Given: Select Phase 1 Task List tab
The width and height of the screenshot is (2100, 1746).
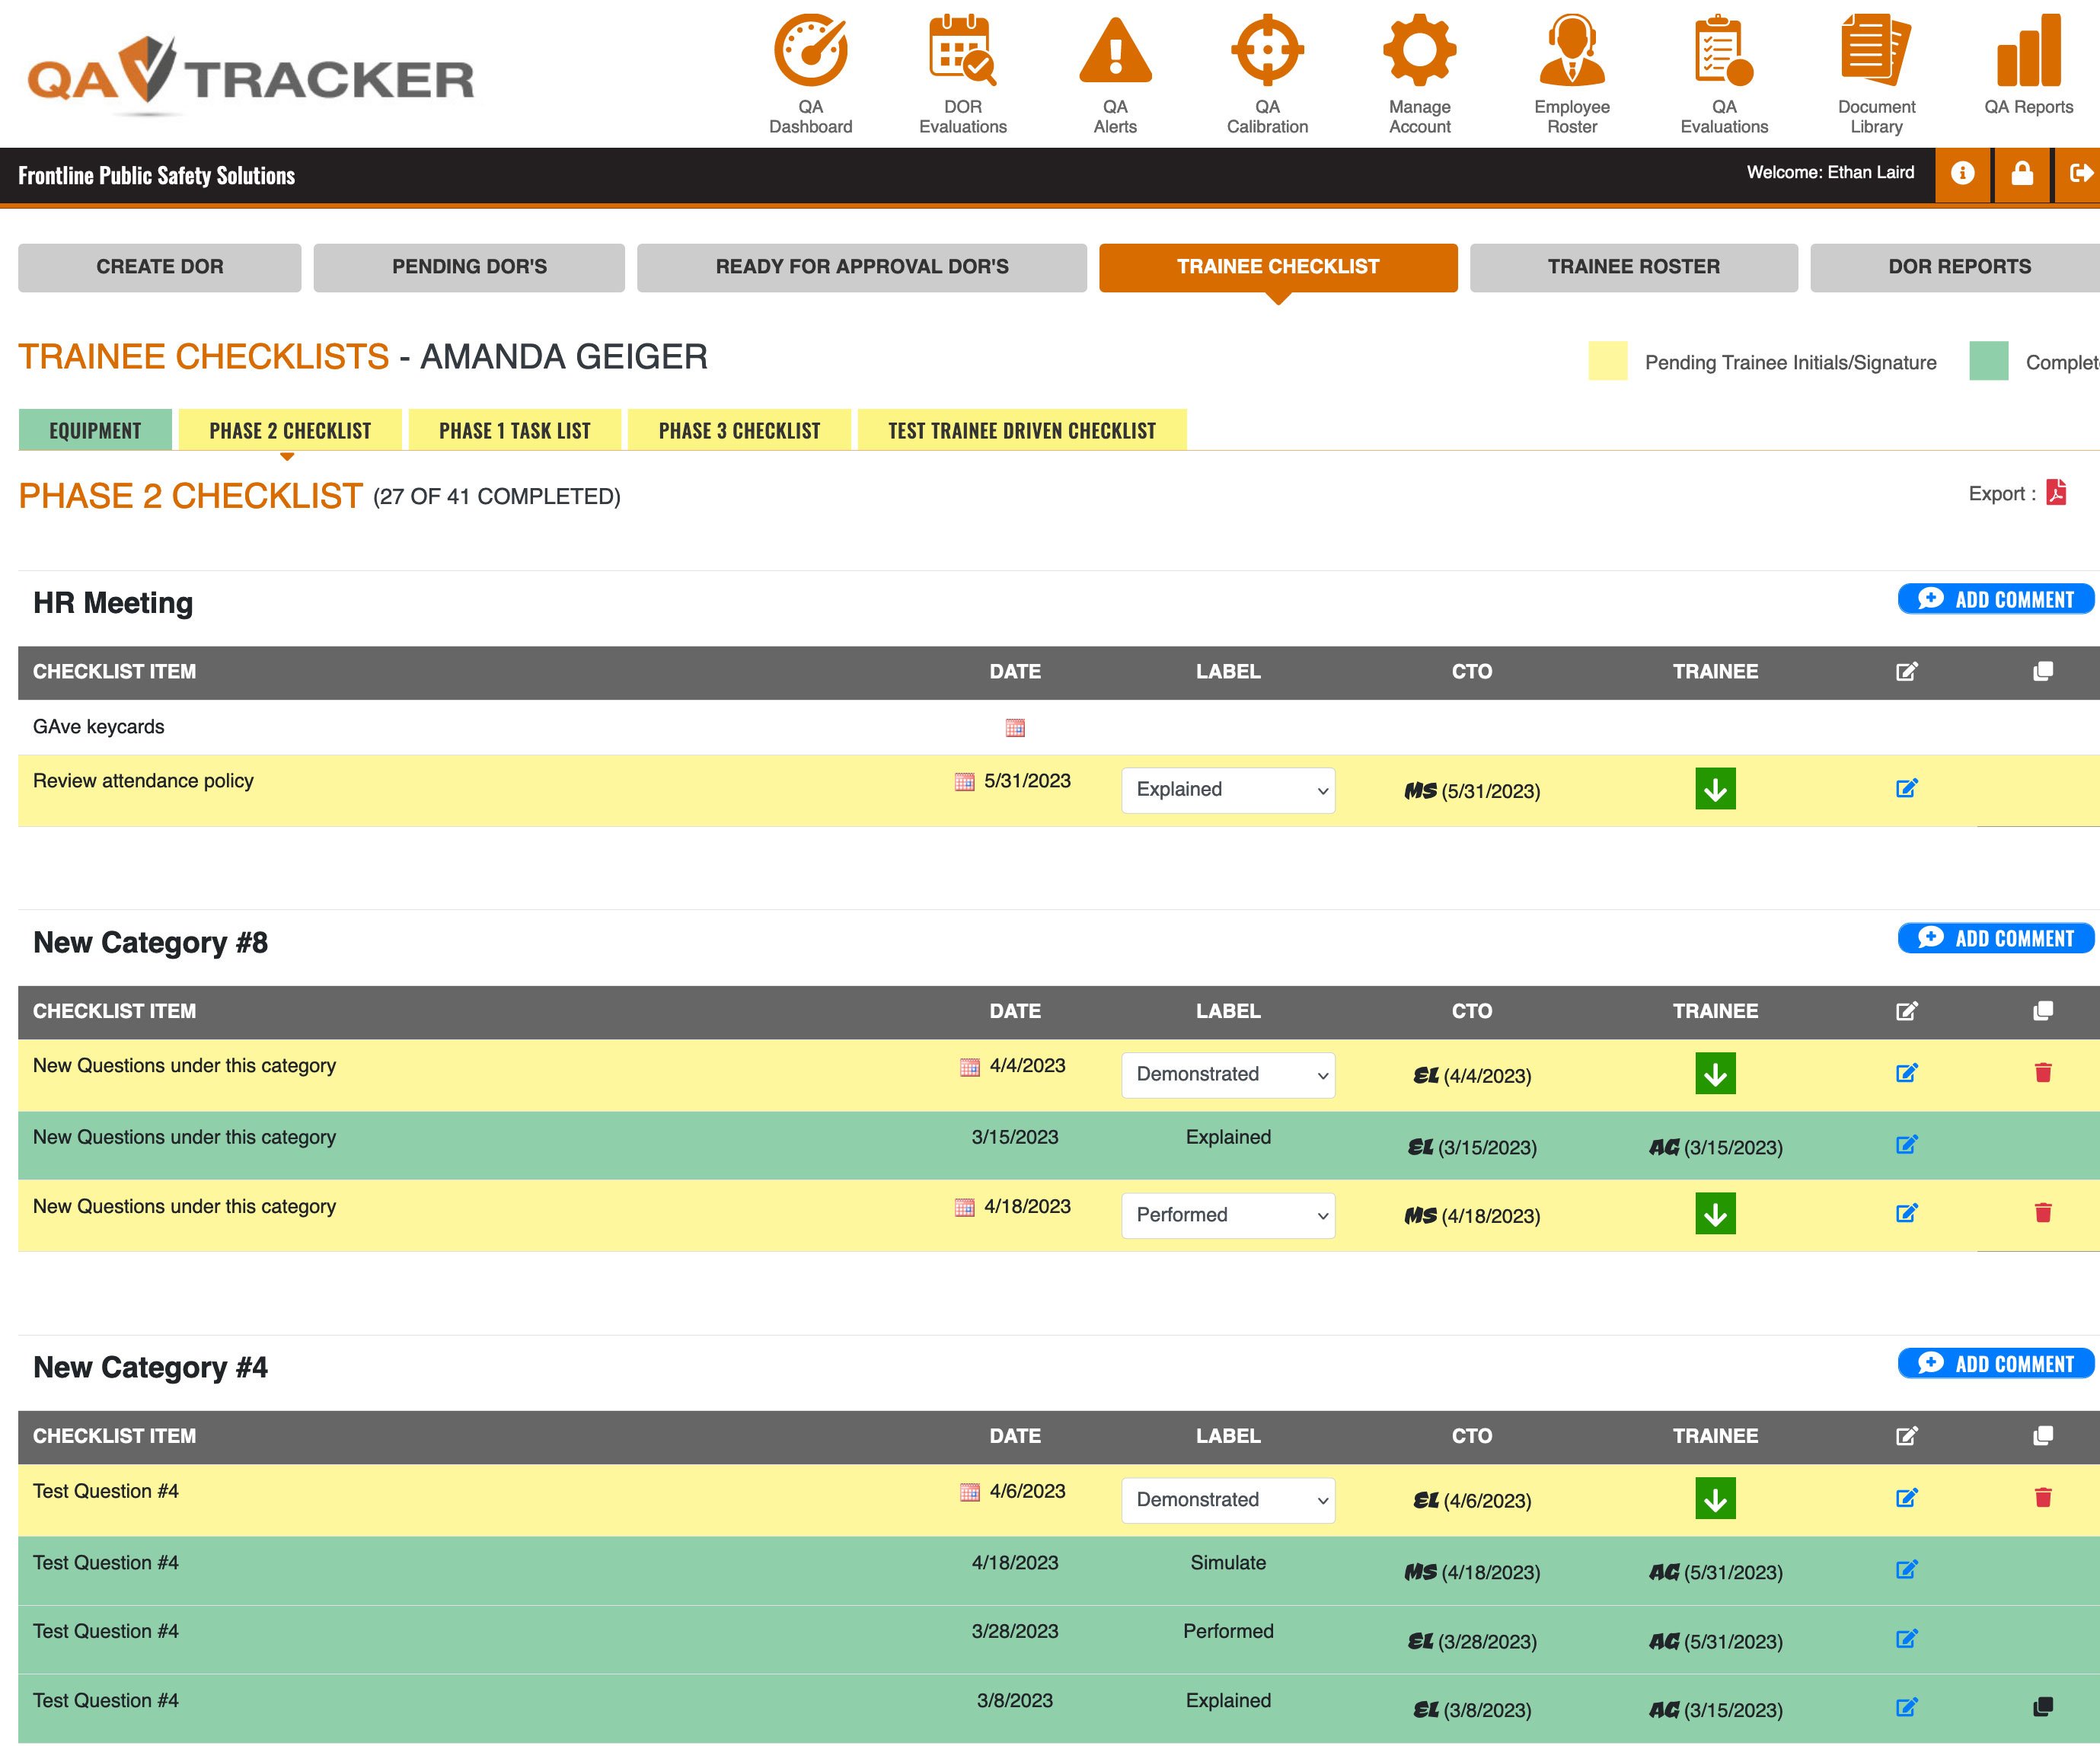Looking at the screenshot, I should pyautogui.click(x=514, y=430).
